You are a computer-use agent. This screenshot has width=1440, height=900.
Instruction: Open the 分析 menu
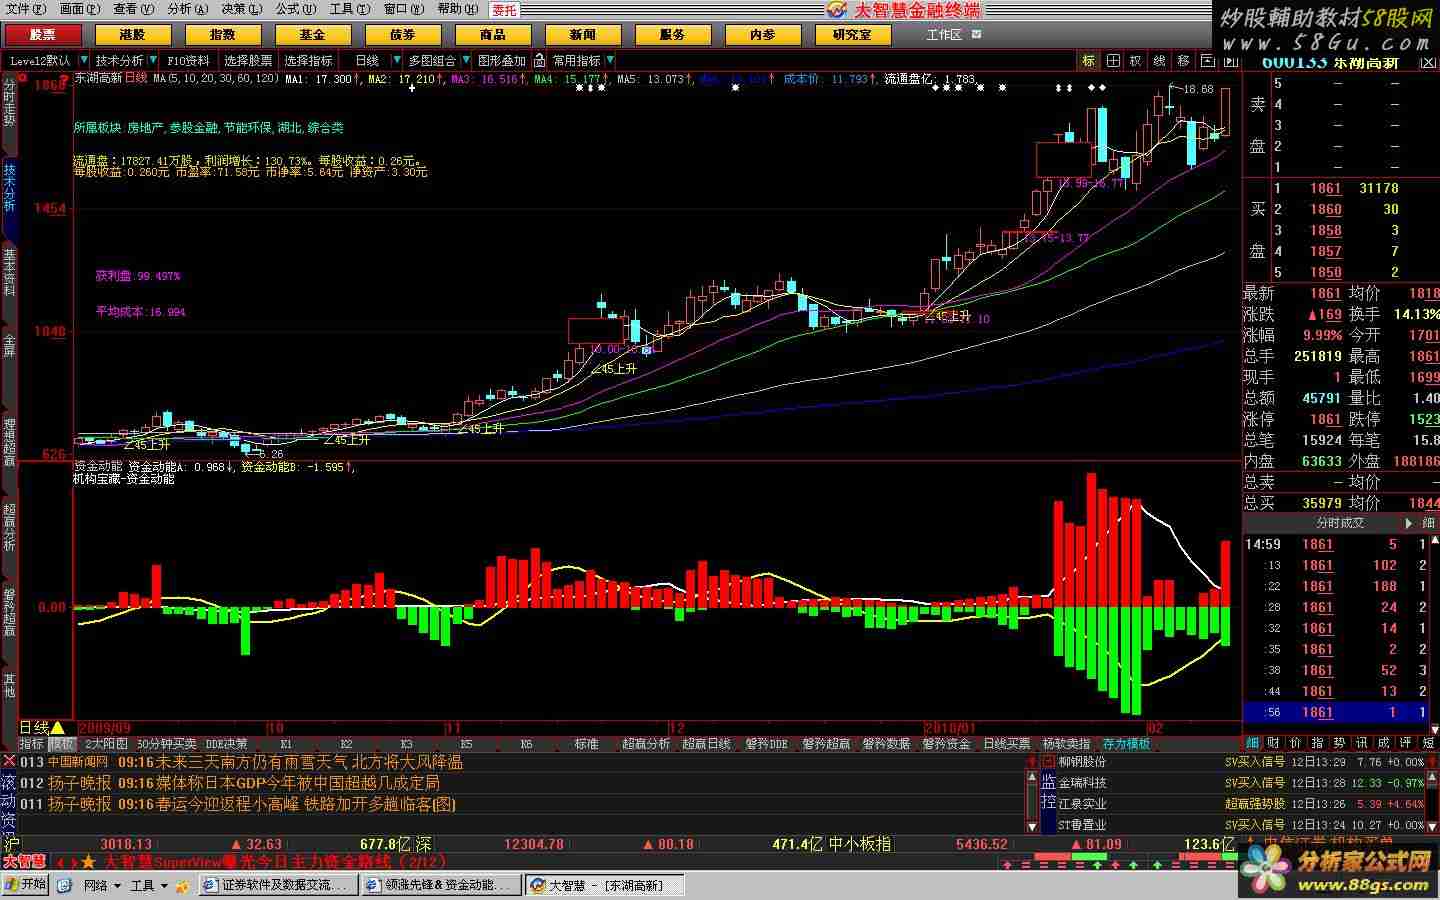185,9
